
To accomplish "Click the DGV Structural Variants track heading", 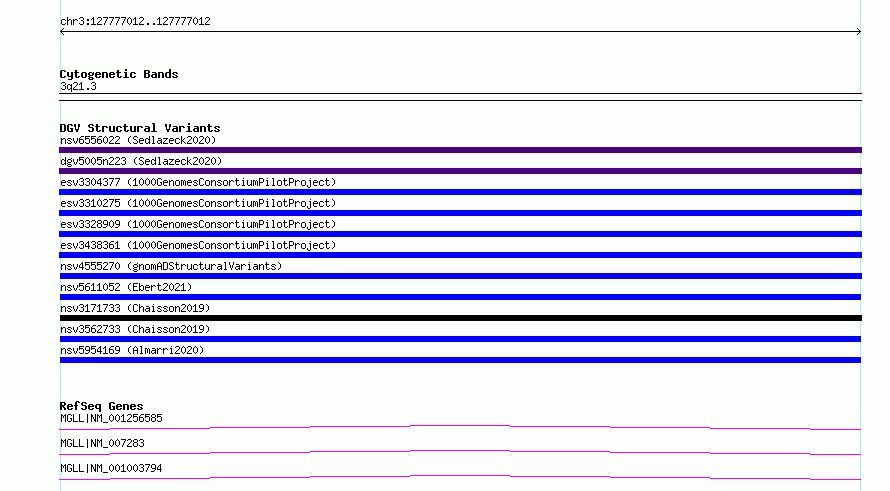I will (140, 128).
